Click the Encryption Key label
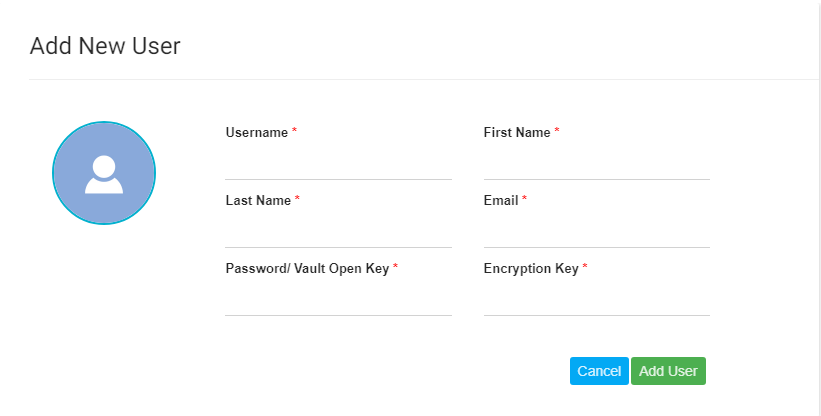This screenshot has width=821, height=416. coord(531,268)
